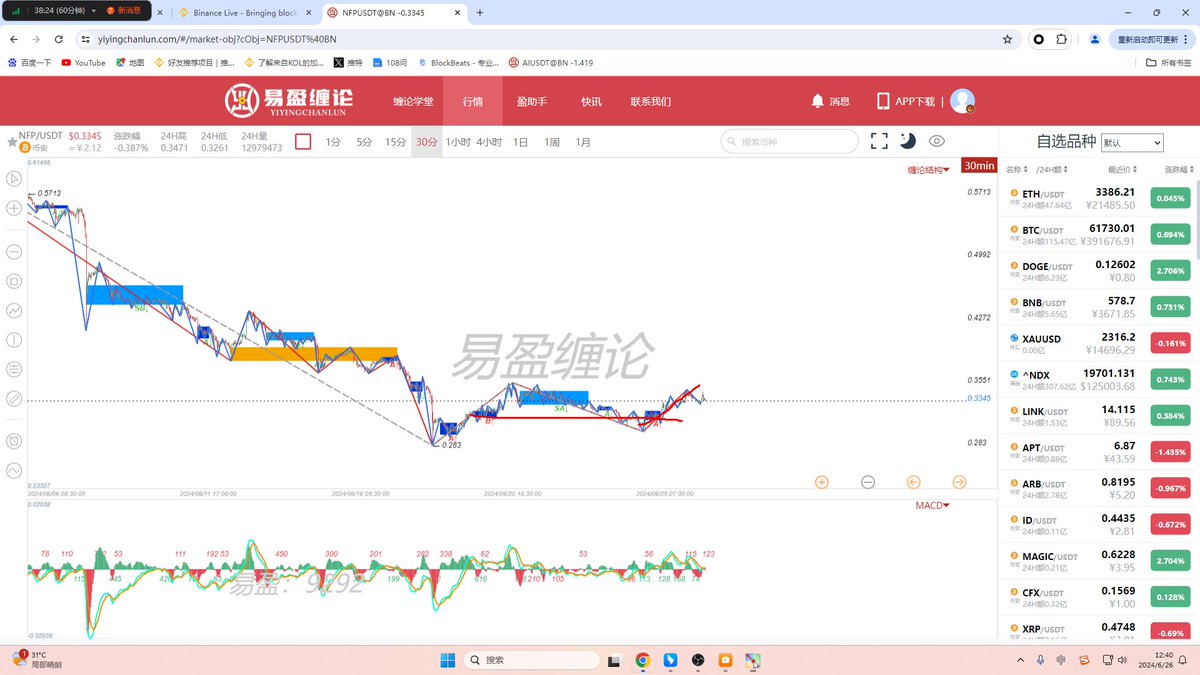Open the 默认 watchlist dropdown
Viewport: 1200px width, 675px height.
click(x=1133, y=141)
